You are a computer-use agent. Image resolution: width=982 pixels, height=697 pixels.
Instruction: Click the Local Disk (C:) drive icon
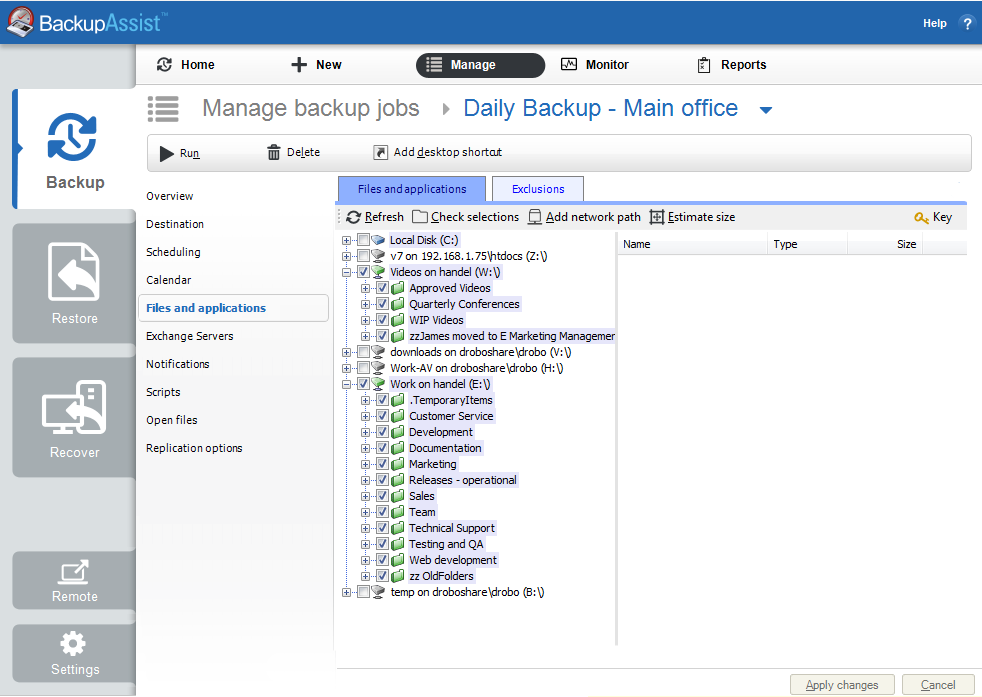pyautogui.click(x=378, y=240)
